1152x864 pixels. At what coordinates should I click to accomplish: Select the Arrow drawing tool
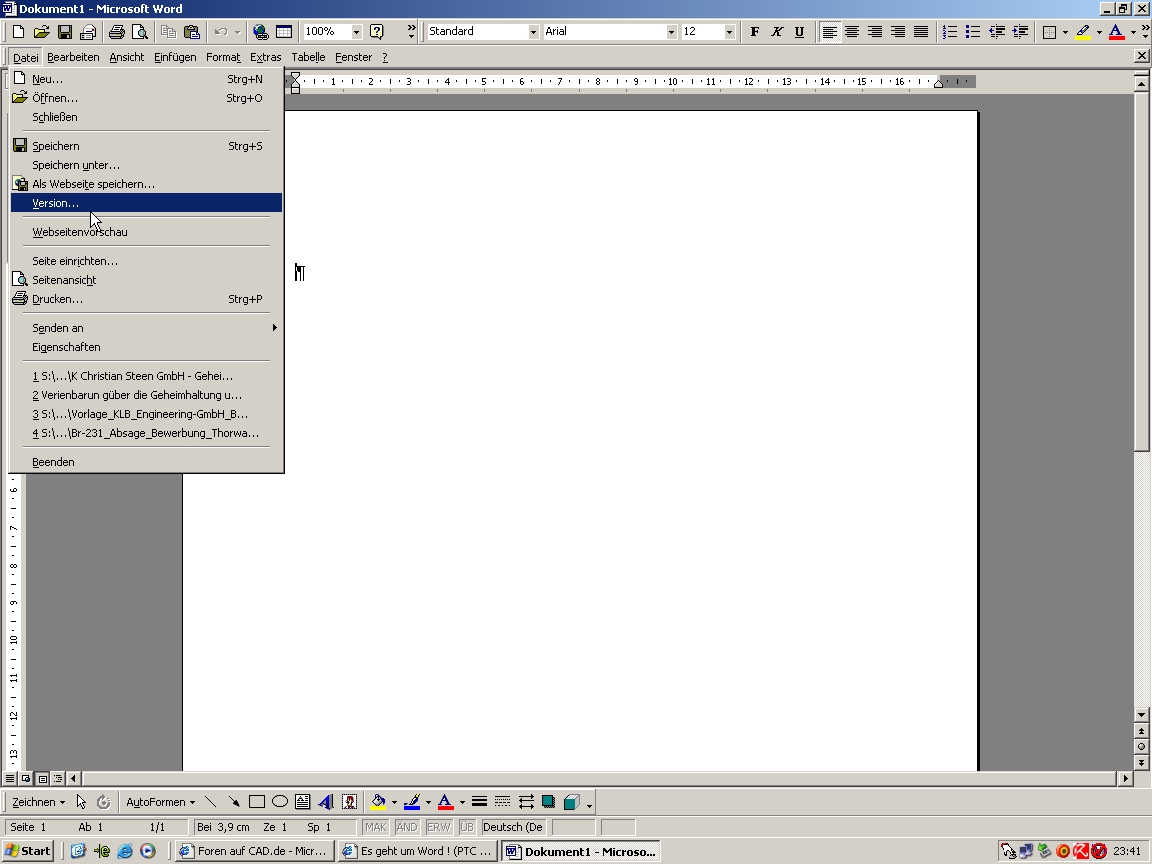[x=234, y=802]
